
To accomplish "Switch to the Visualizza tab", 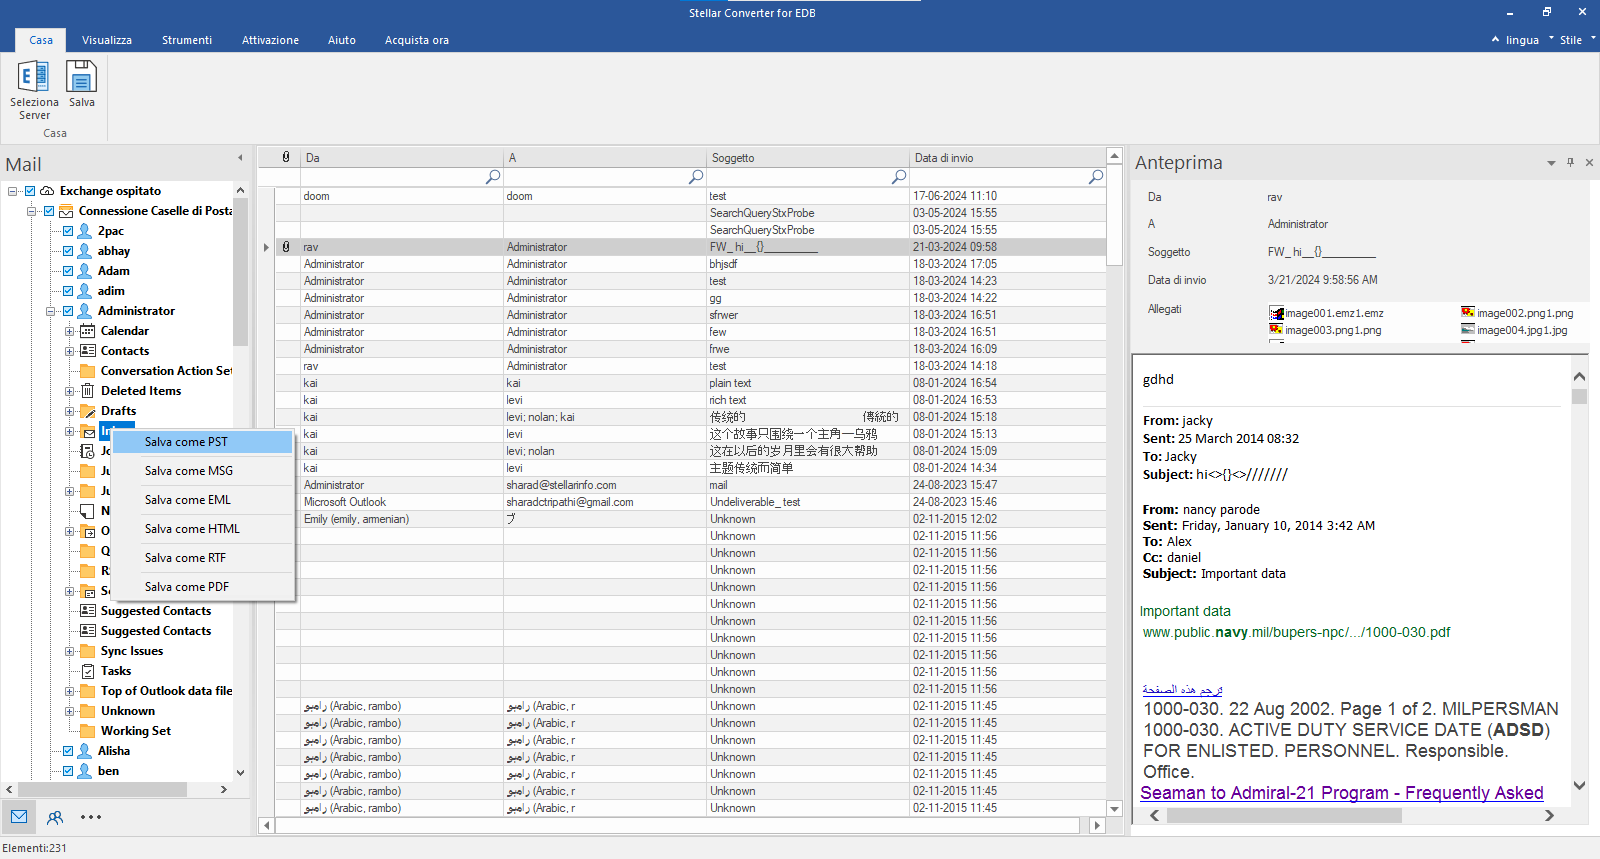I will tap(107, 40).
